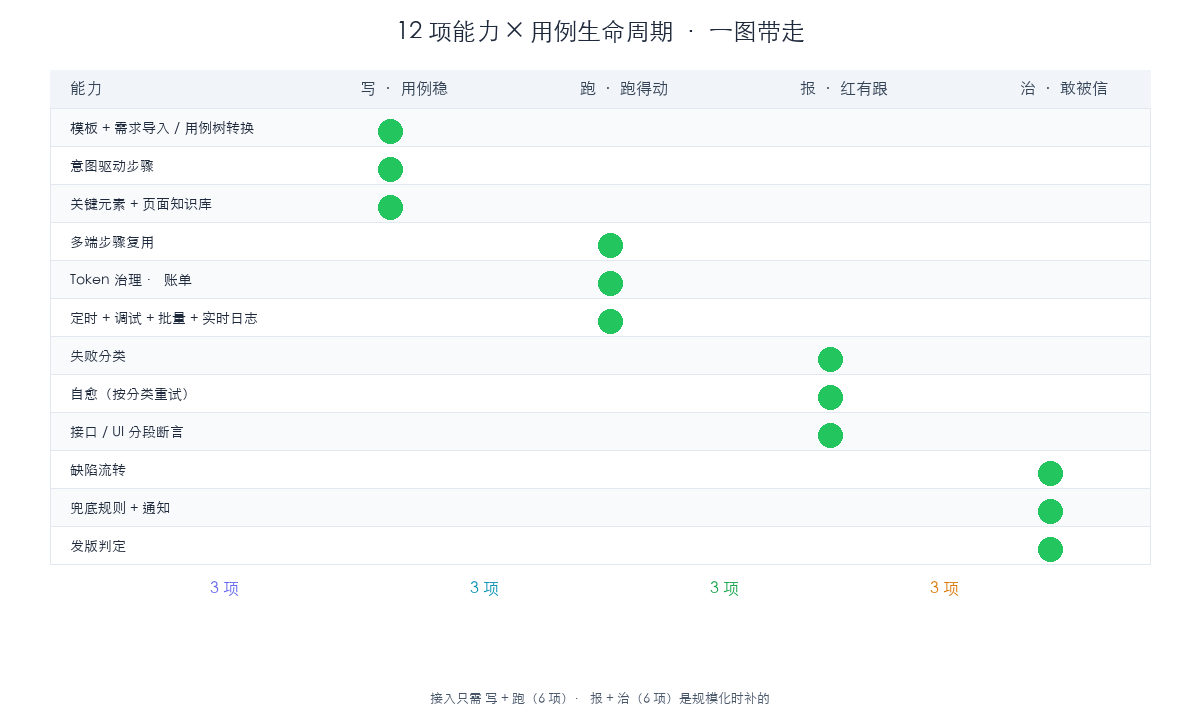Click the green dot in the 多端步骤复用 row
The width and height of the screenshot is (1200, 720).
[x=610, y=245]
